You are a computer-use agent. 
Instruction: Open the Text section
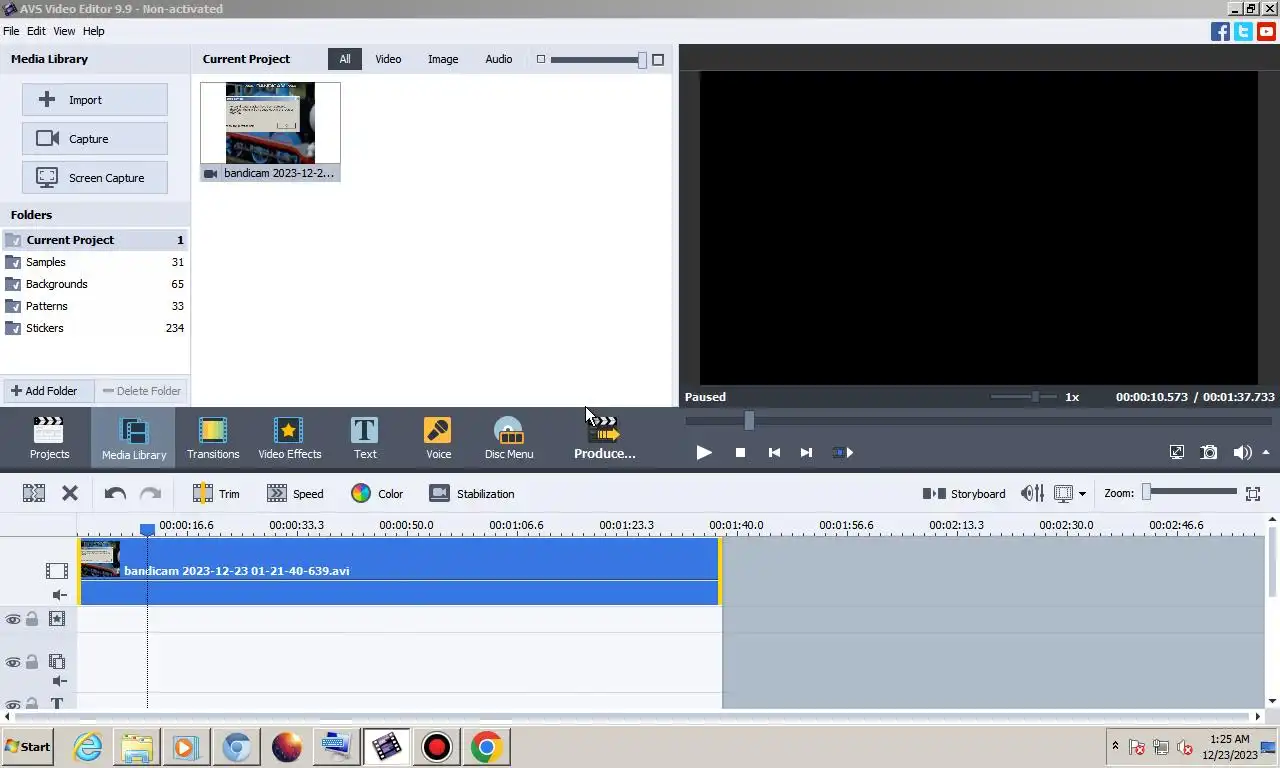365,438
